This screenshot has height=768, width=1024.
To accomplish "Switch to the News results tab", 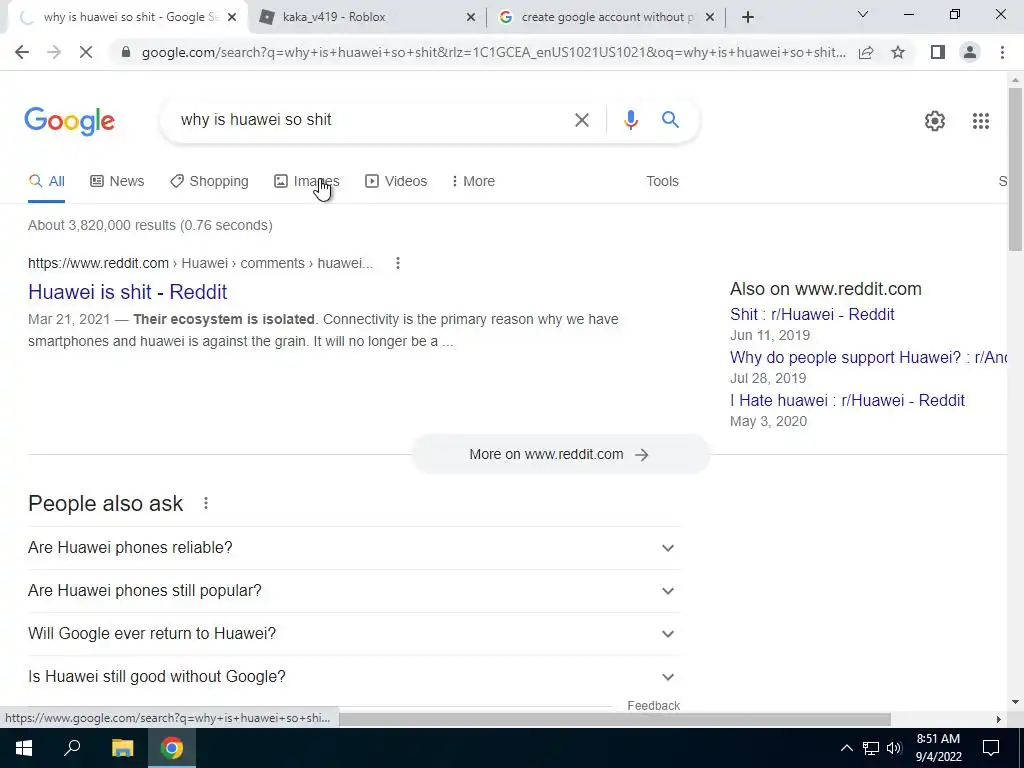I will [x=117, y=181].
